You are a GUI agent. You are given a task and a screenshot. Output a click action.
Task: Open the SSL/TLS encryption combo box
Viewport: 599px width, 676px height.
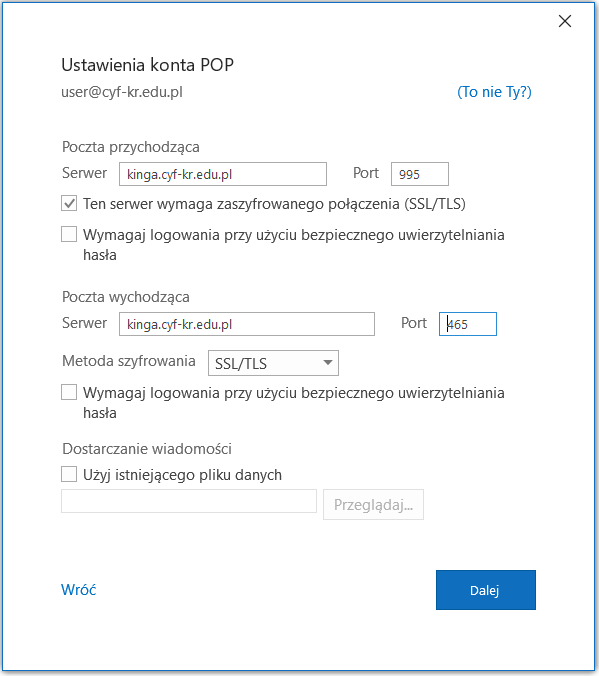[x=273, y=363]
